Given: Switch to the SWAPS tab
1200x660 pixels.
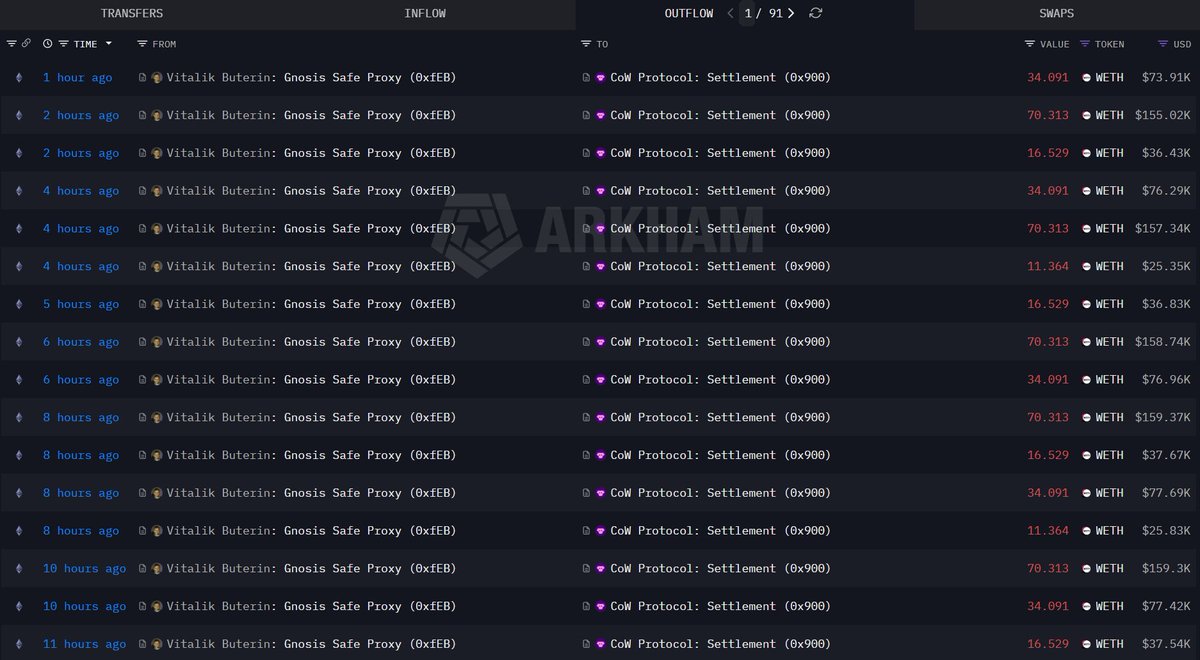Looking at the screenshot, I should [x=1057, y=14].
